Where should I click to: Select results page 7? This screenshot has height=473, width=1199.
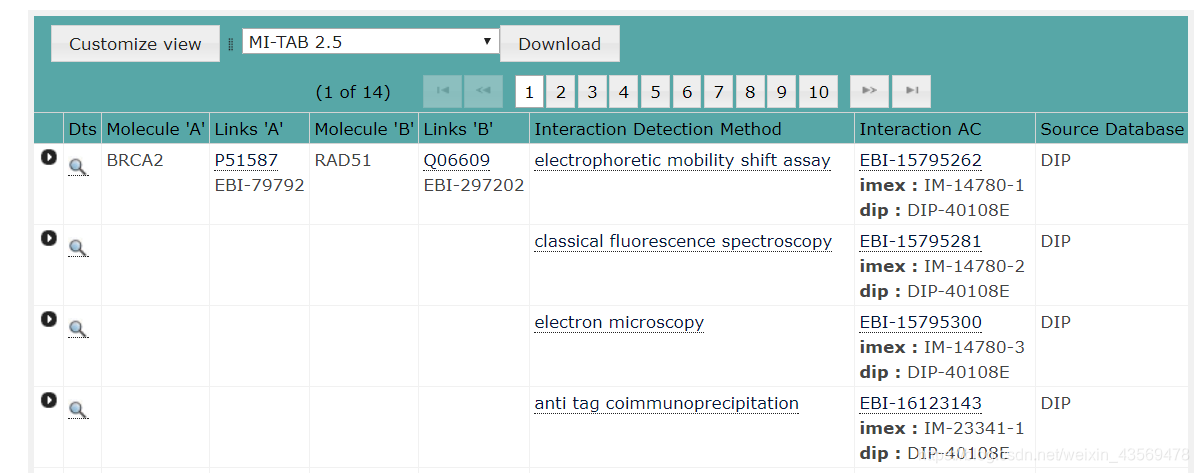point(718,92)
